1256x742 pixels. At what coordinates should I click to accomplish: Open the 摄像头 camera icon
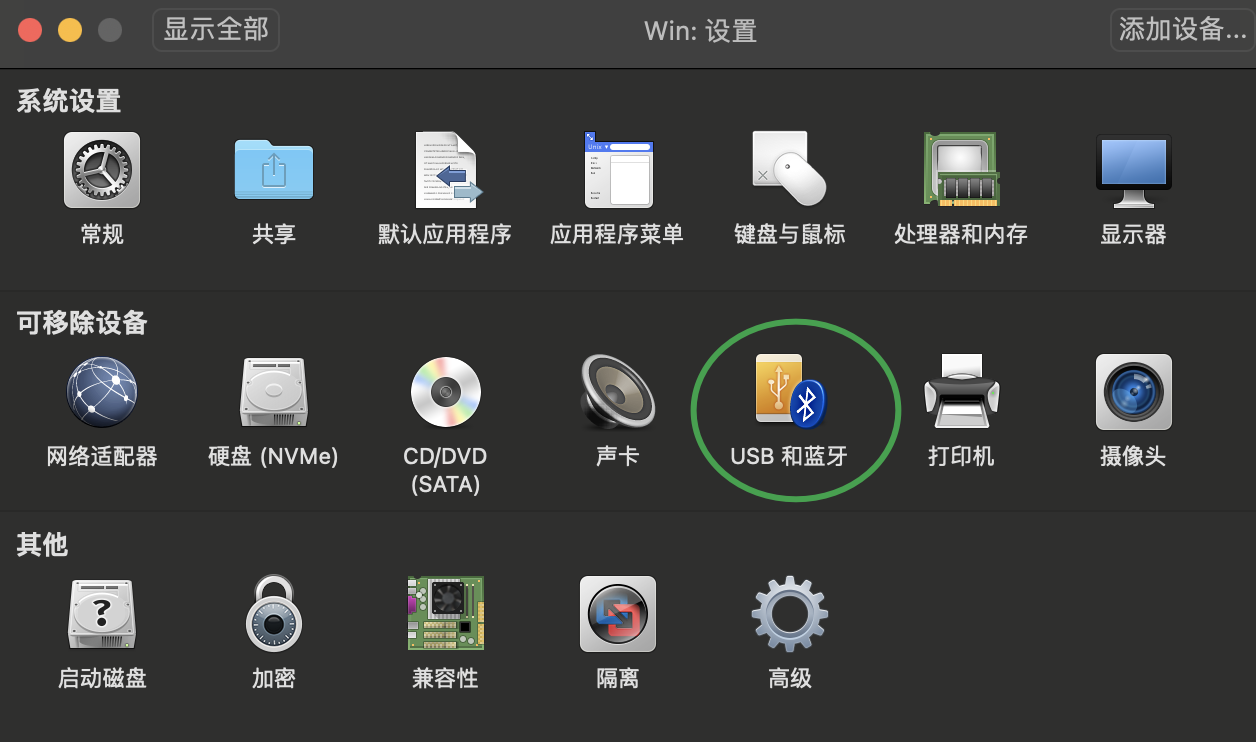pyautogui.click(x=1133, y=392)
